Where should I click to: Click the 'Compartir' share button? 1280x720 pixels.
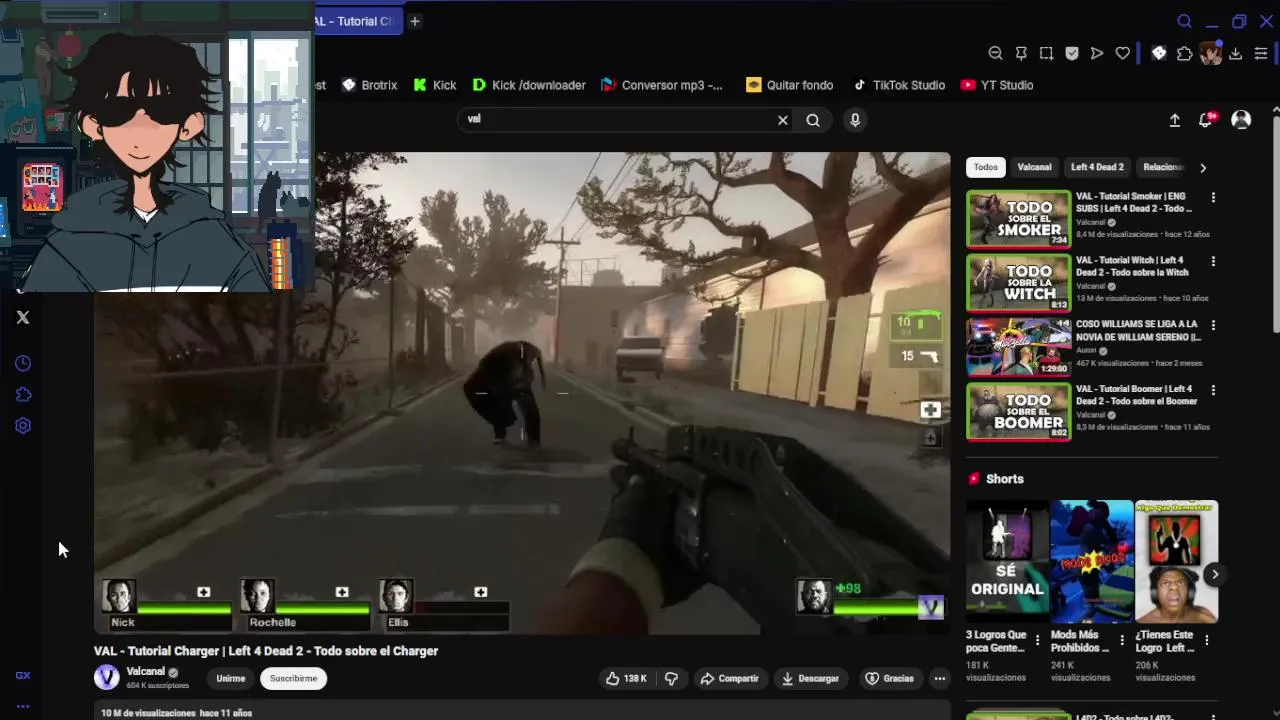[x=729, y=678]
